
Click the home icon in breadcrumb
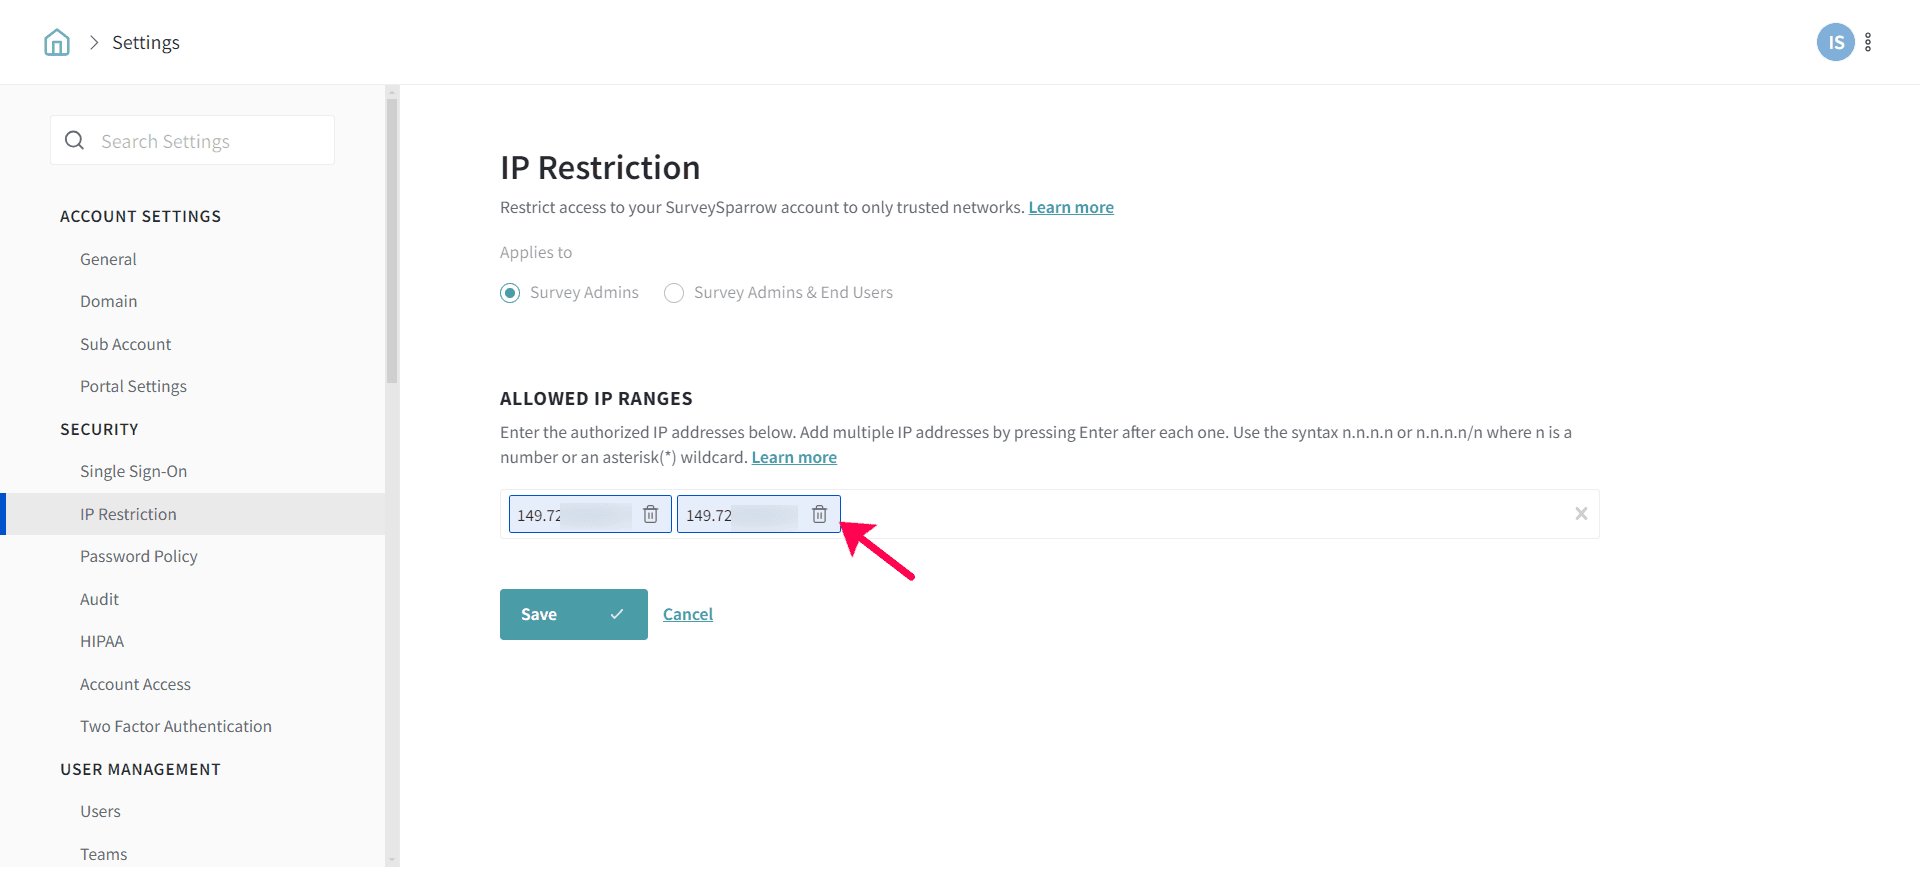57,42
